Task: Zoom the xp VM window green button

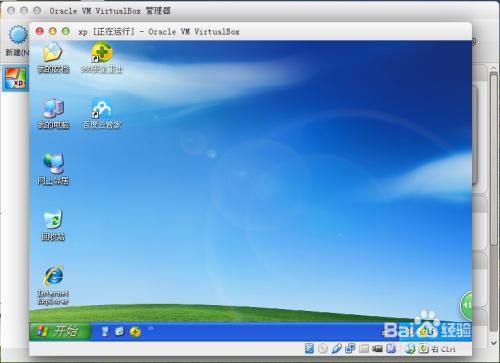Action: click(x=66, y=31)
